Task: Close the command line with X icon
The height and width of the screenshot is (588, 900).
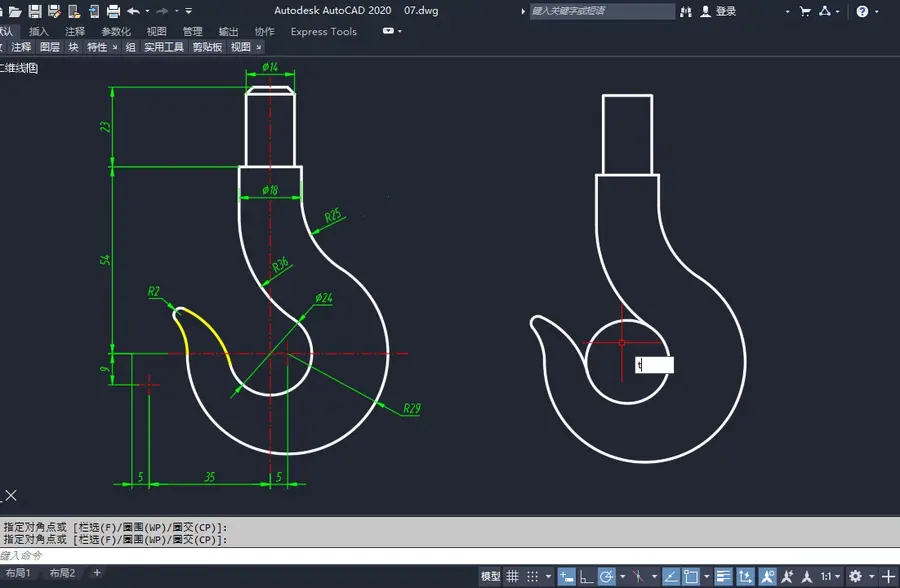Action: click(11, 496)
